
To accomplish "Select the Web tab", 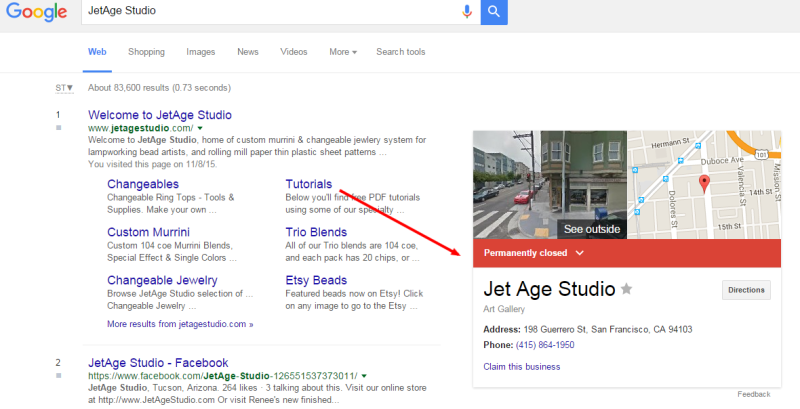I will click(x=97, y=52).
